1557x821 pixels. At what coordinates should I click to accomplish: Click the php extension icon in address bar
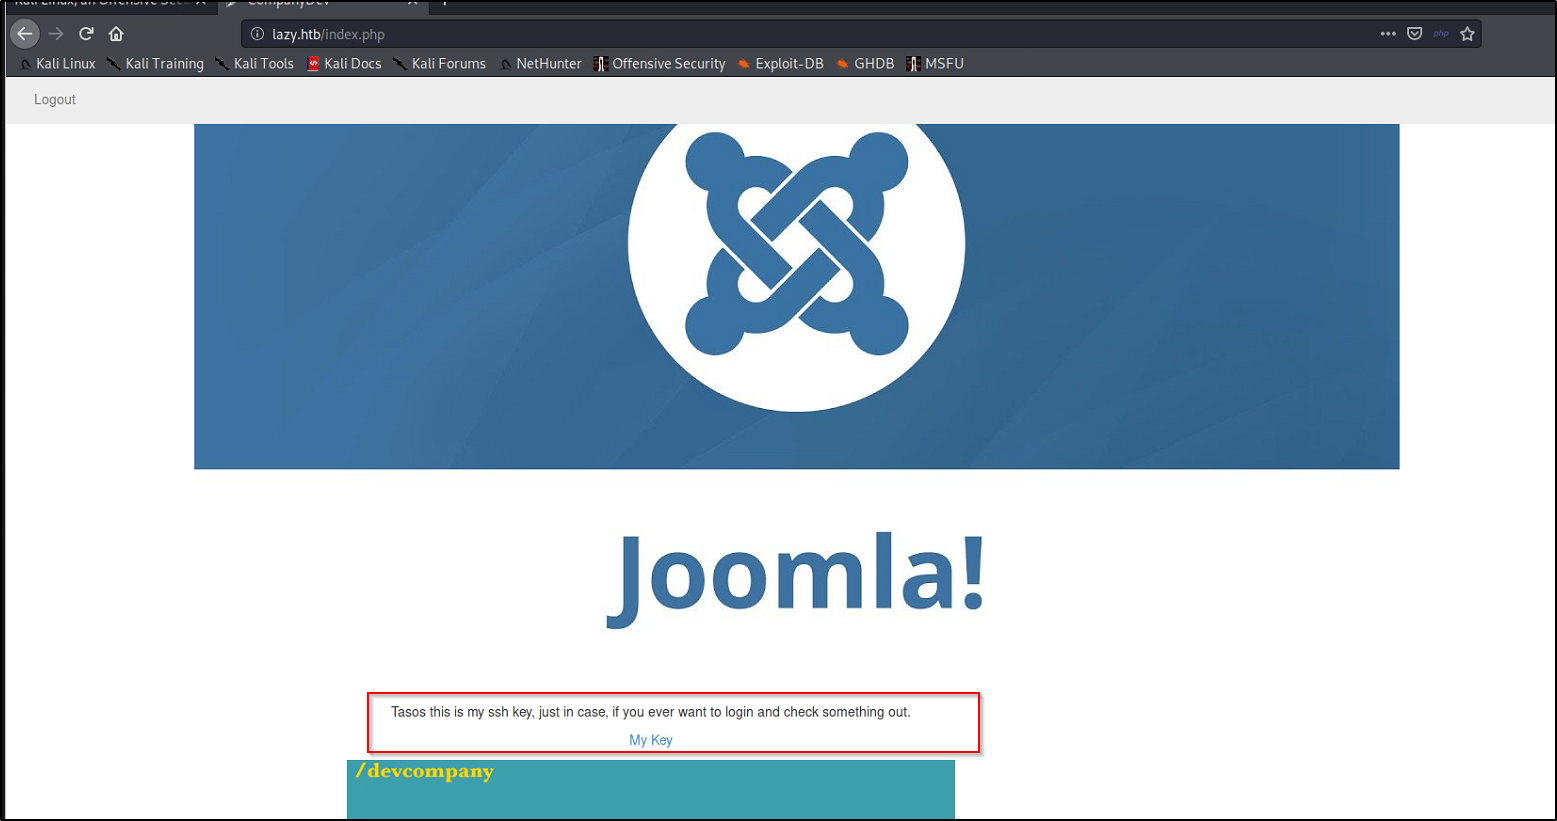click(1441, 34)
